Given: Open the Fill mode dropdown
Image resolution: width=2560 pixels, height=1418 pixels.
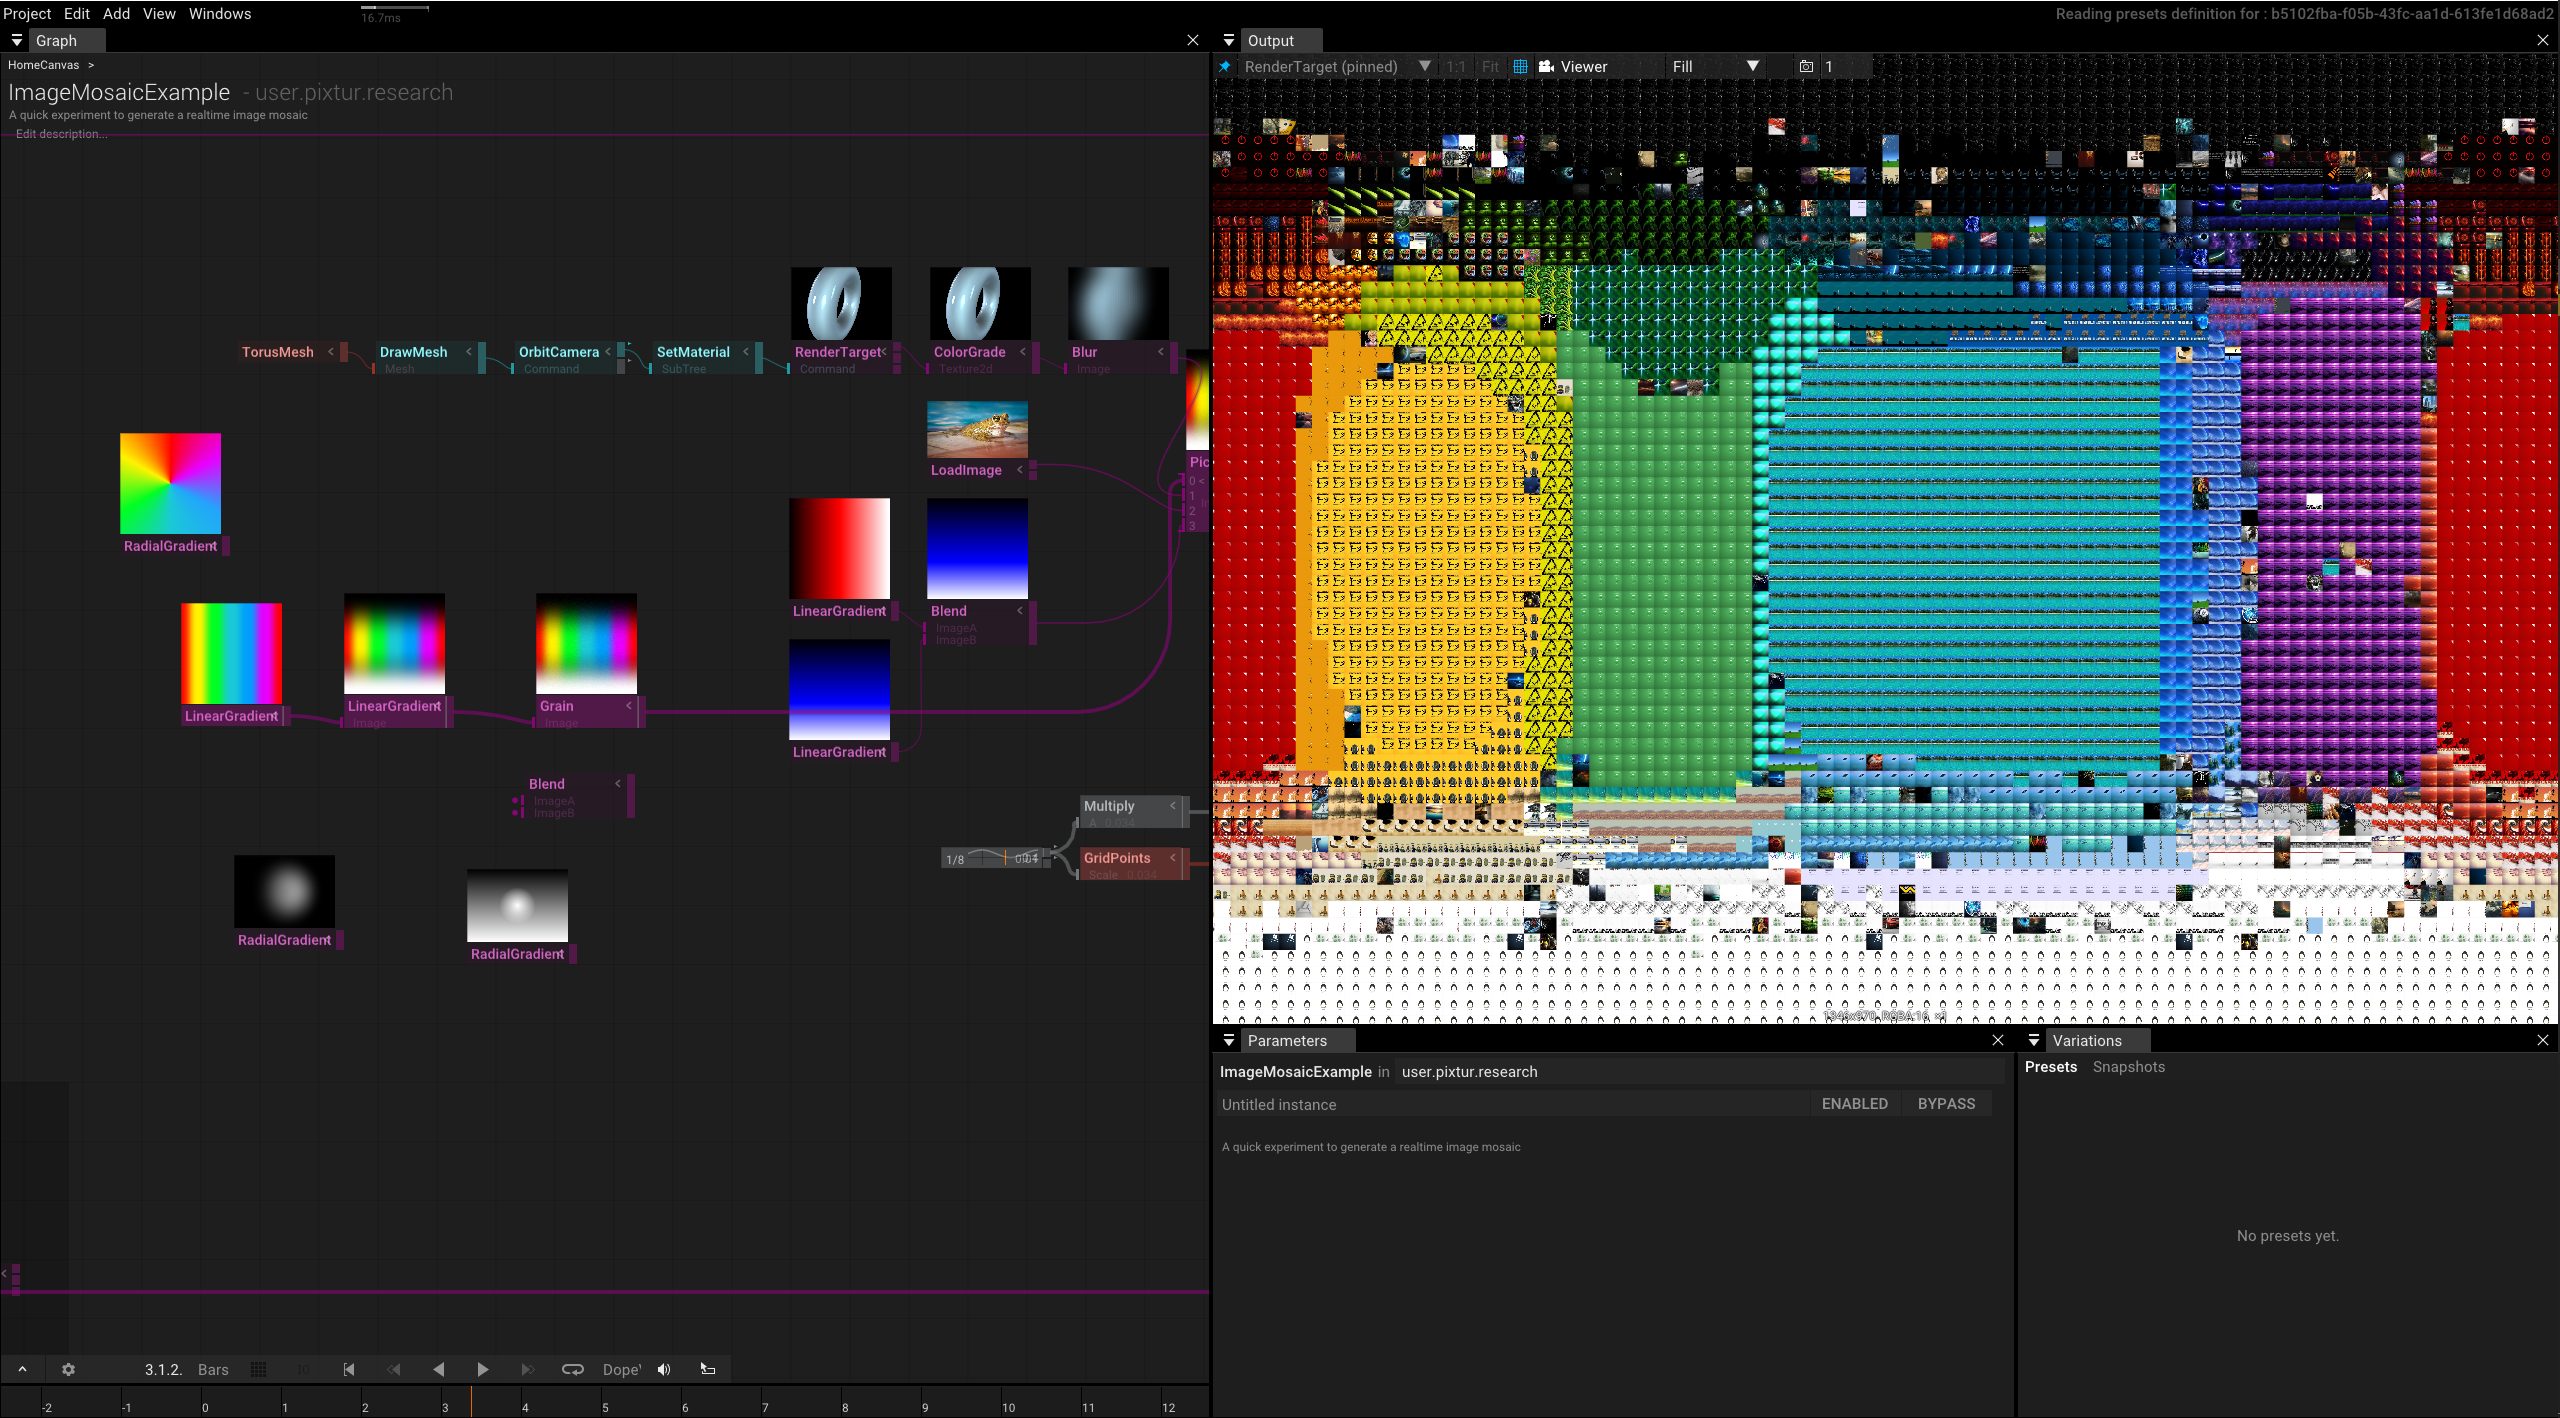Looking at the screenshot, I should (1715, 67).
